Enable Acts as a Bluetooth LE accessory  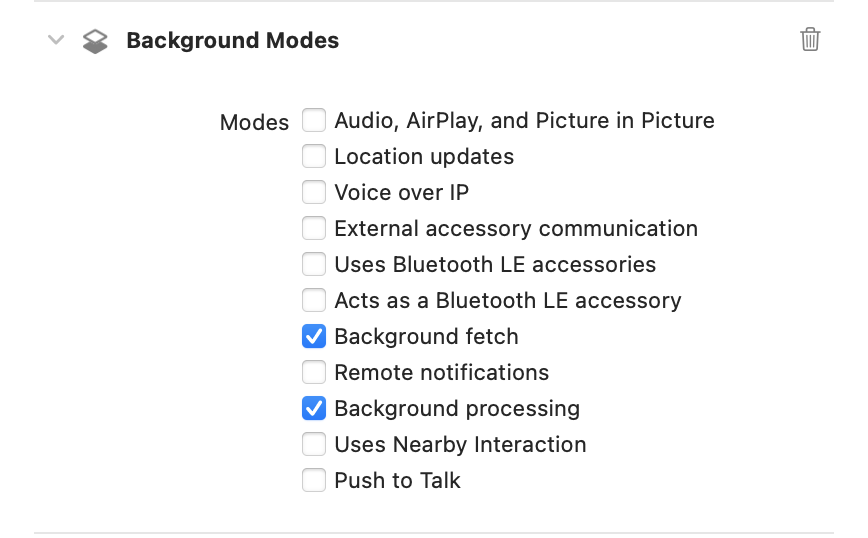(x=314, y=301)
